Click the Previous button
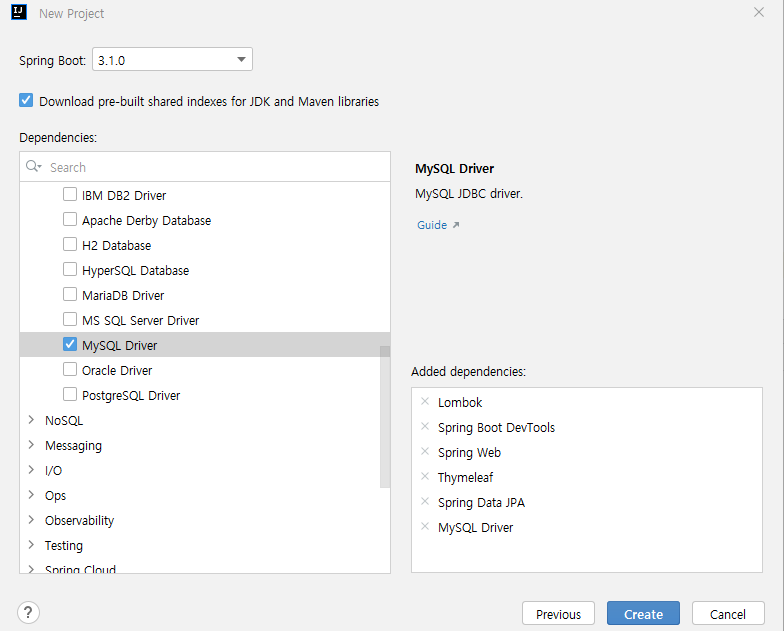The height and width of the screenshot is (631, 784). point(558,614)
